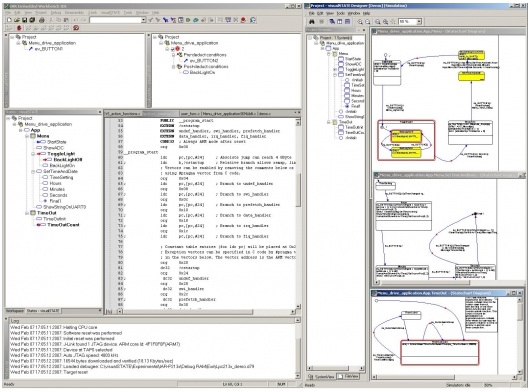Click the blue grid view icon in Designer toolbar
The width and height of the screenshot is (530, 391).
(x=347, y=22)
